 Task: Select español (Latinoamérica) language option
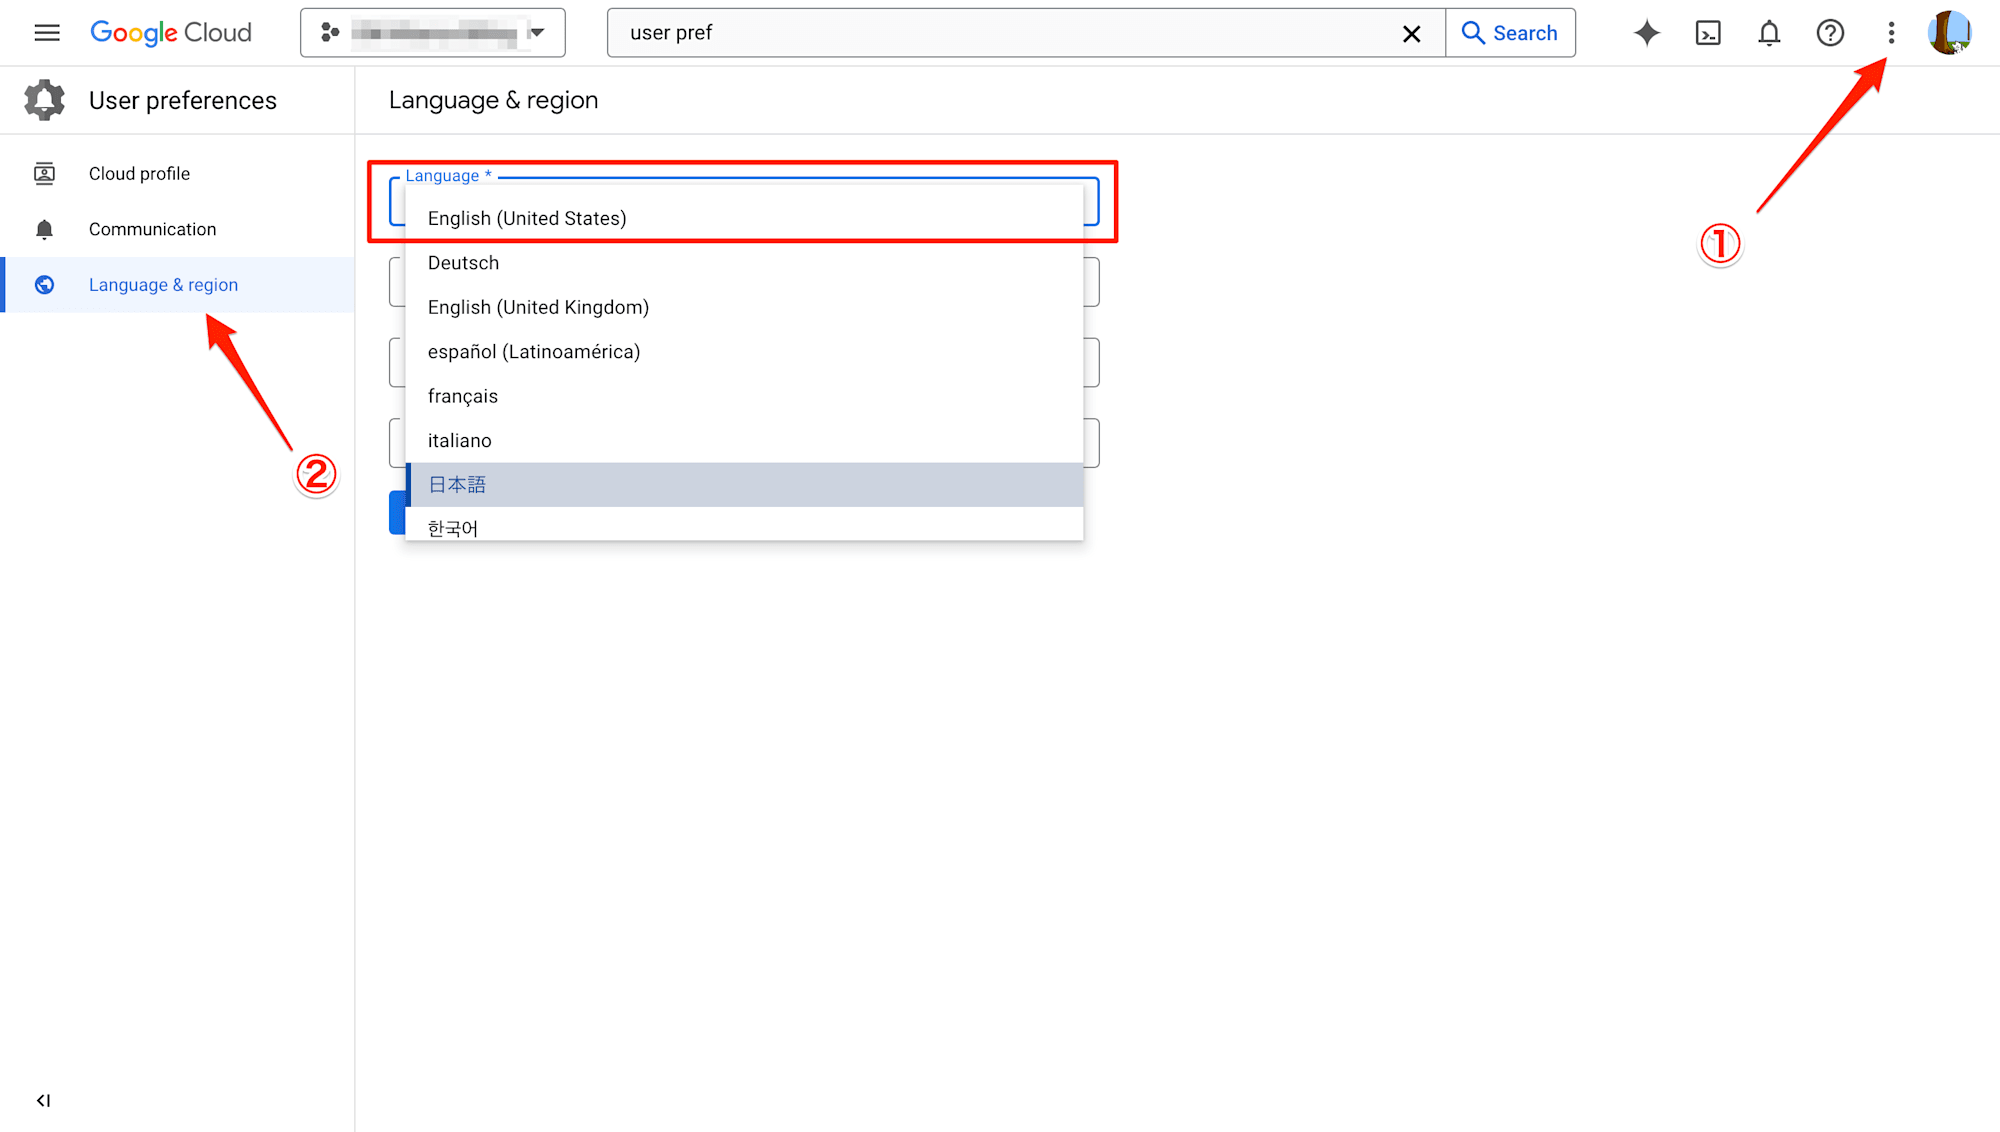coord(533,352)
